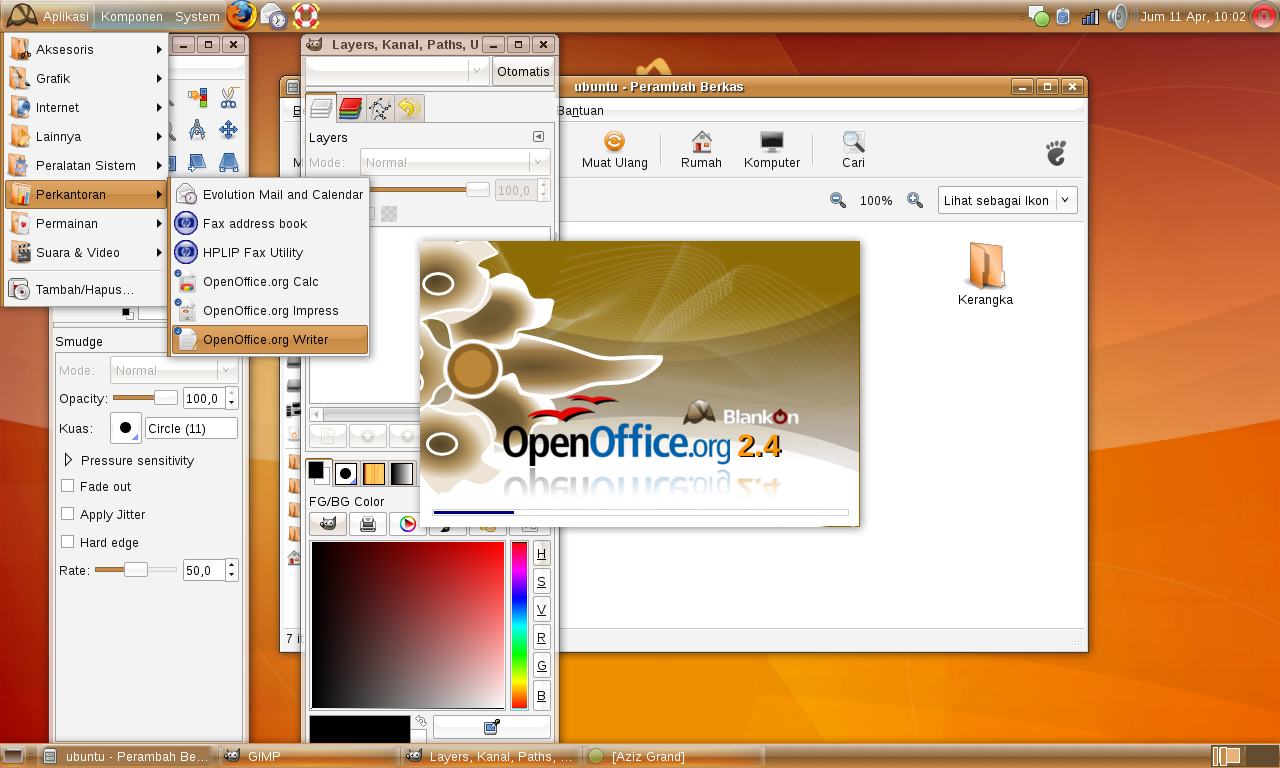
Task: Switch to Aziz Grand taskbar button
Action: pos(674,756)
